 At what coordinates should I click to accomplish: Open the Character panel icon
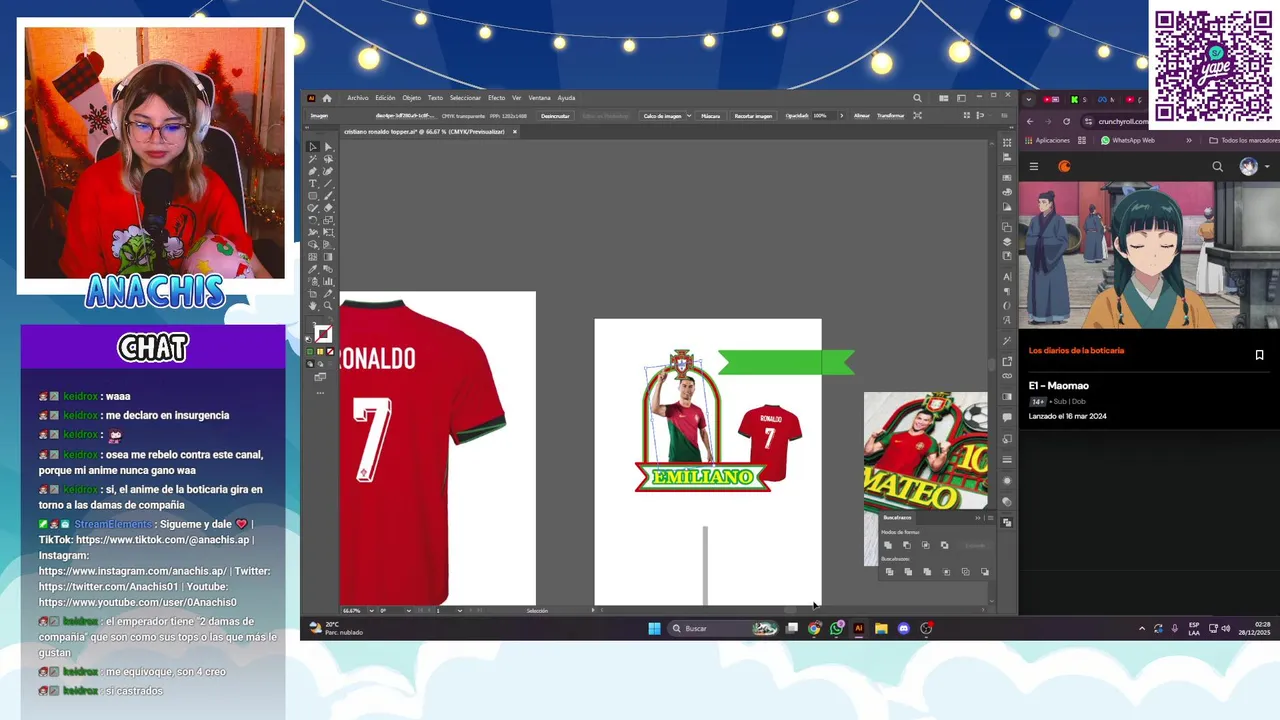[1007, 277]
